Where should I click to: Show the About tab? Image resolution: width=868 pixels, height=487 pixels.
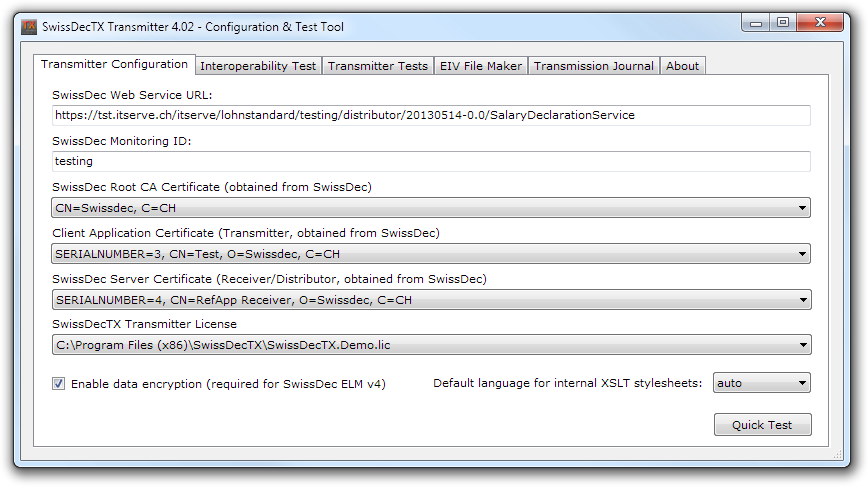pyautogui.click(x=682, y=66)
